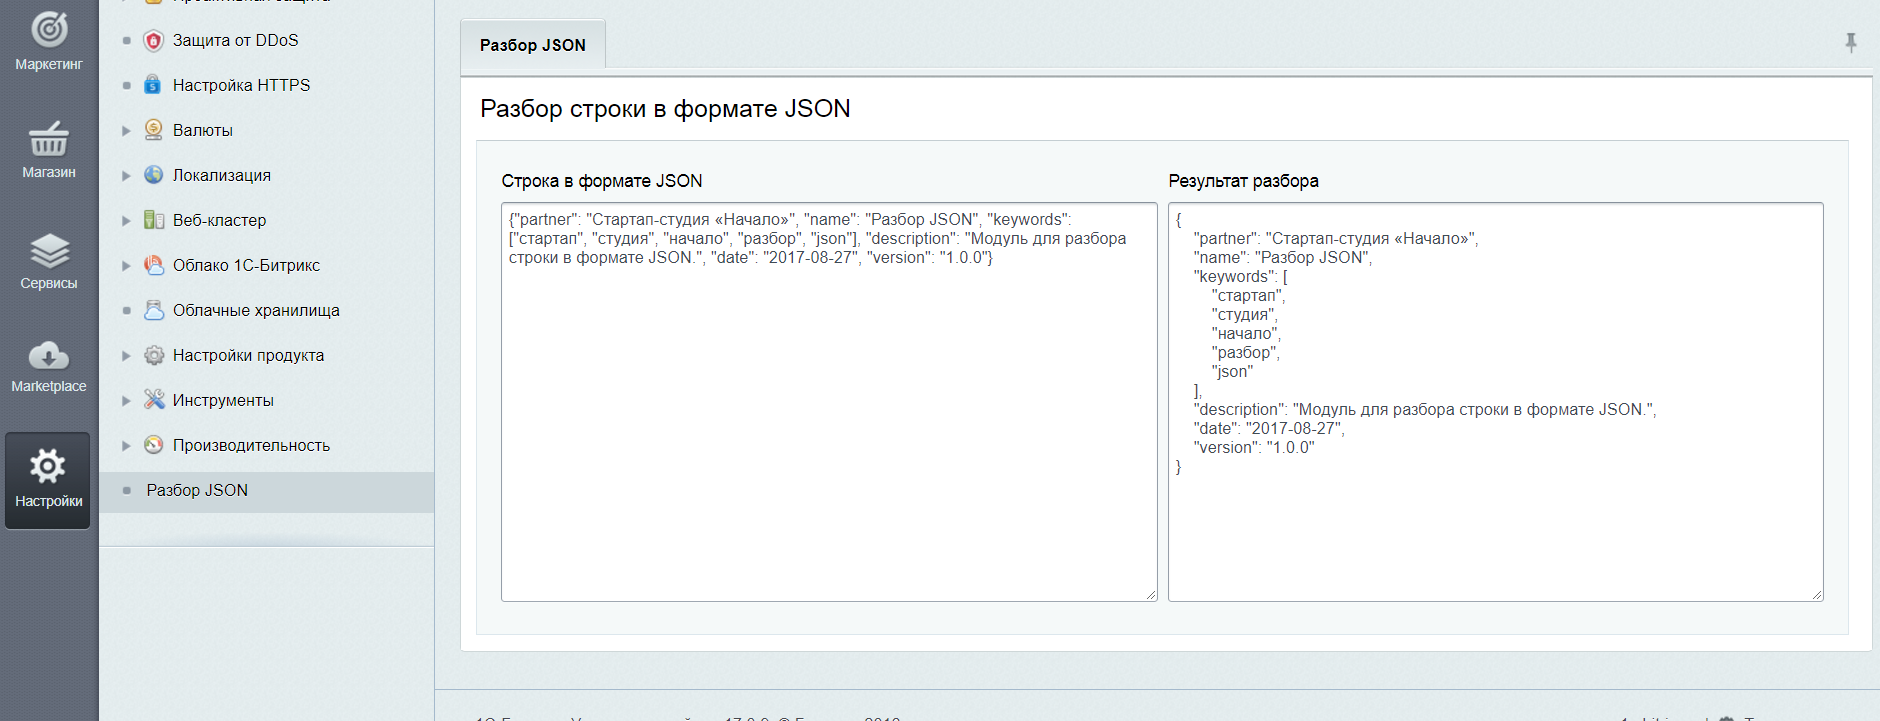Open the Сервисы layers icon
Image resolution: width=1880 pixels, height=721 pixels.
pyautogui.click(x=49, y=250)
